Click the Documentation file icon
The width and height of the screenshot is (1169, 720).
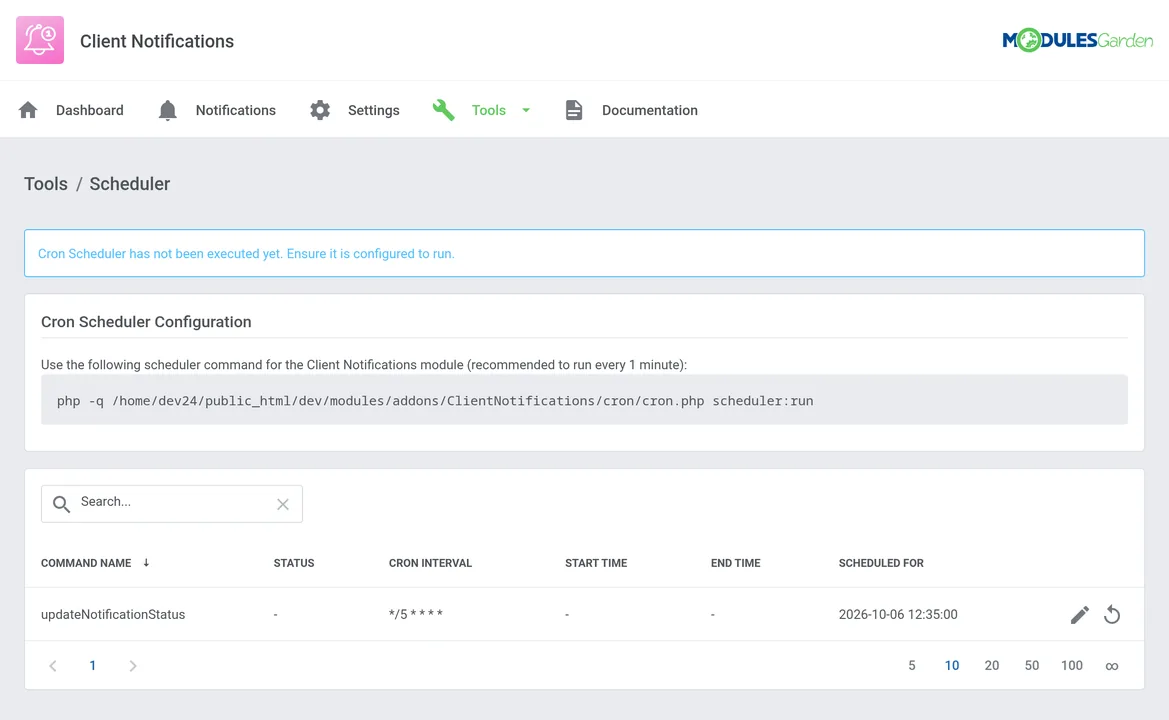[x=573, y=110]
